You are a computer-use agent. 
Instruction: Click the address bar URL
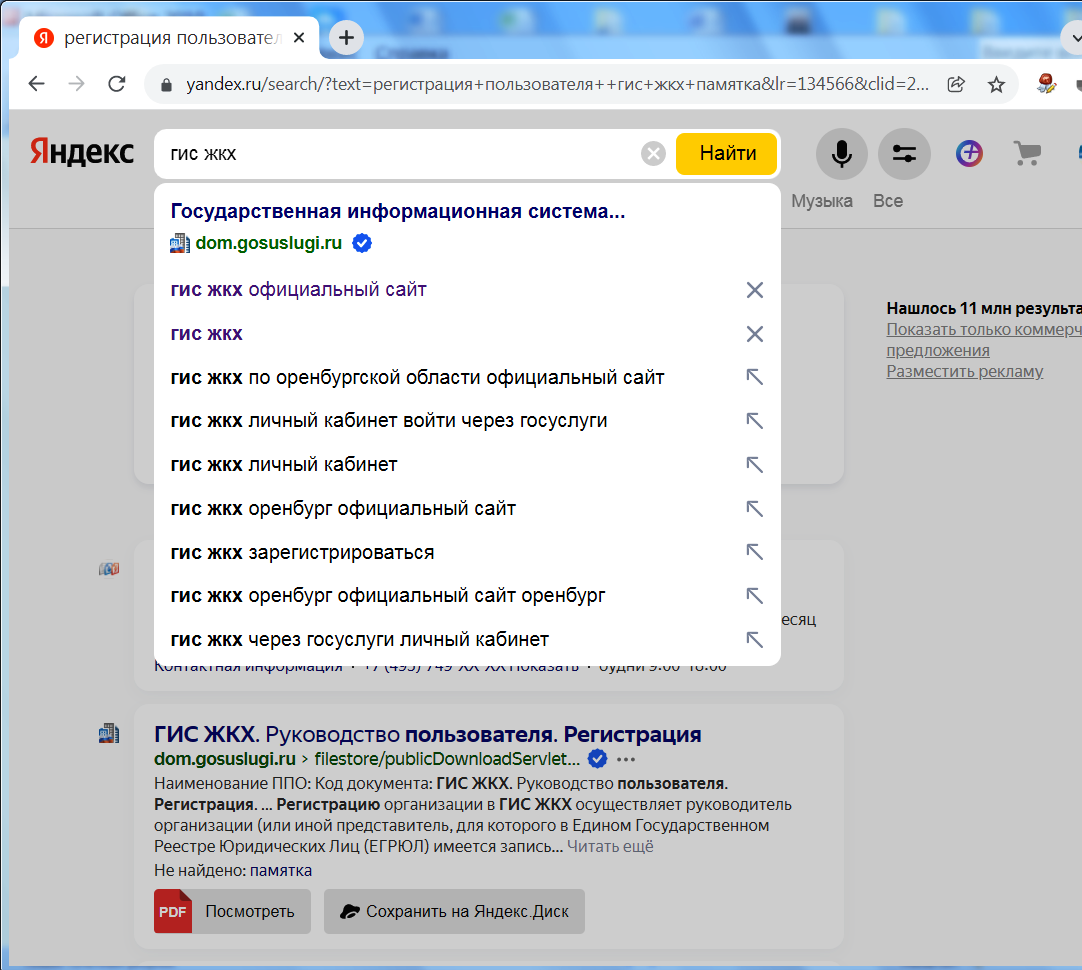[557, 84]
